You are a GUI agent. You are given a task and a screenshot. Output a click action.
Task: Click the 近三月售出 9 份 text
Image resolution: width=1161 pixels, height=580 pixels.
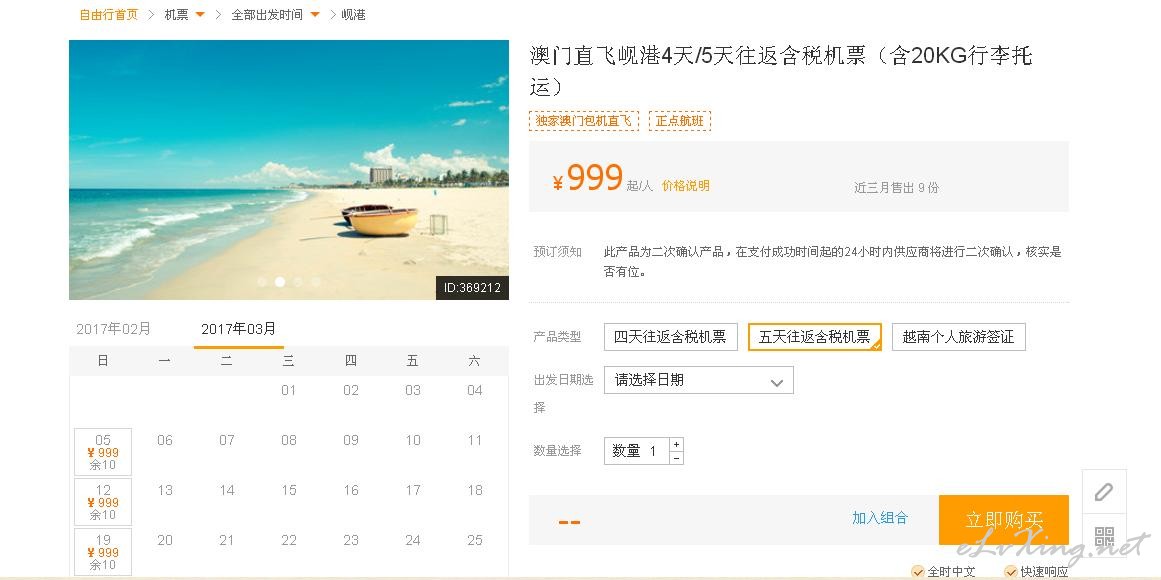pos(896,188)
